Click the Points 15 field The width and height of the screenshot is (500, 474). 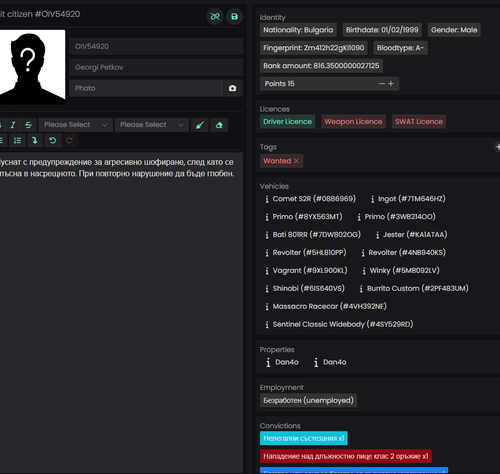click(x=329, y=84)
